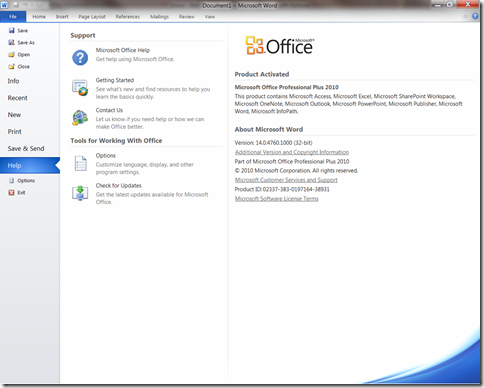Go to the Recent documents tab
The width and height of the screenshot is (484, 388).
[x=17, y=98]
